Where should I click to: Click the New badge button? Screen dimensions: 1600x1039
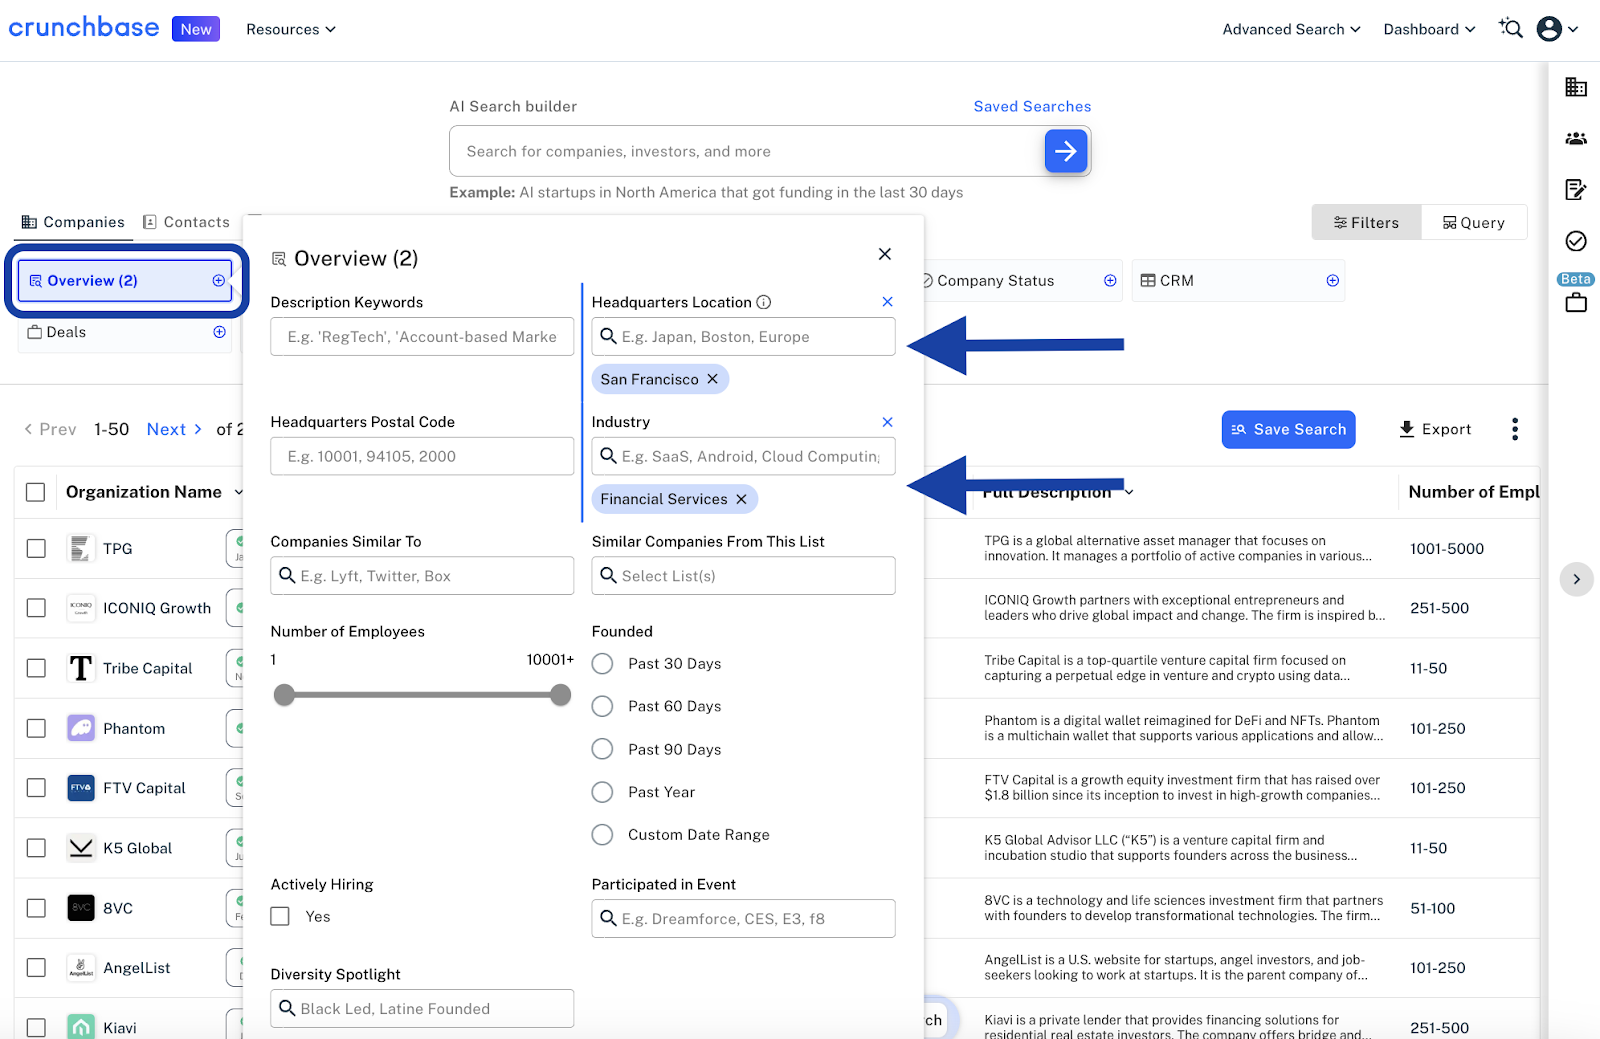[x=196, y=29]
